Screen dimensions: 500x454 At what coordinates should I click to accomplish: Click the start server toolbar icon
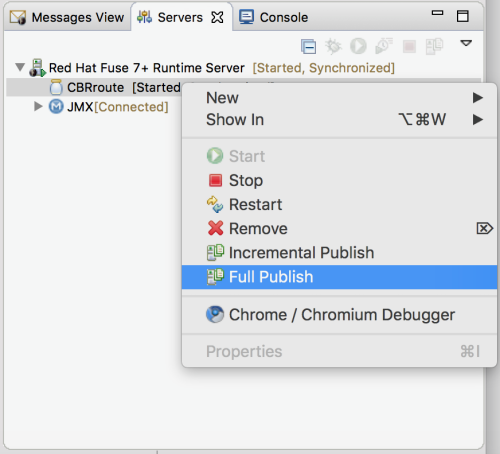358,46
